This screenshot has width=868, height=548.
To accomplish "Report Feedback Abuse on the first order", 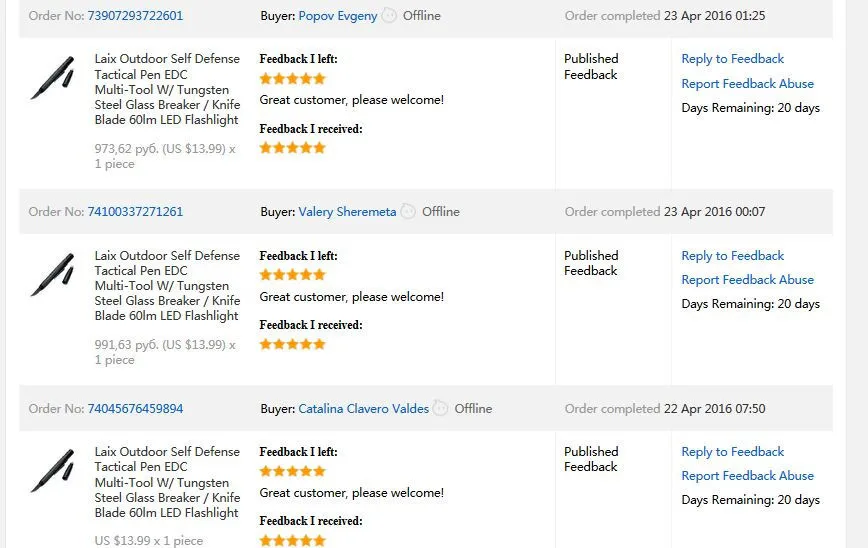I will pos(747,84).
